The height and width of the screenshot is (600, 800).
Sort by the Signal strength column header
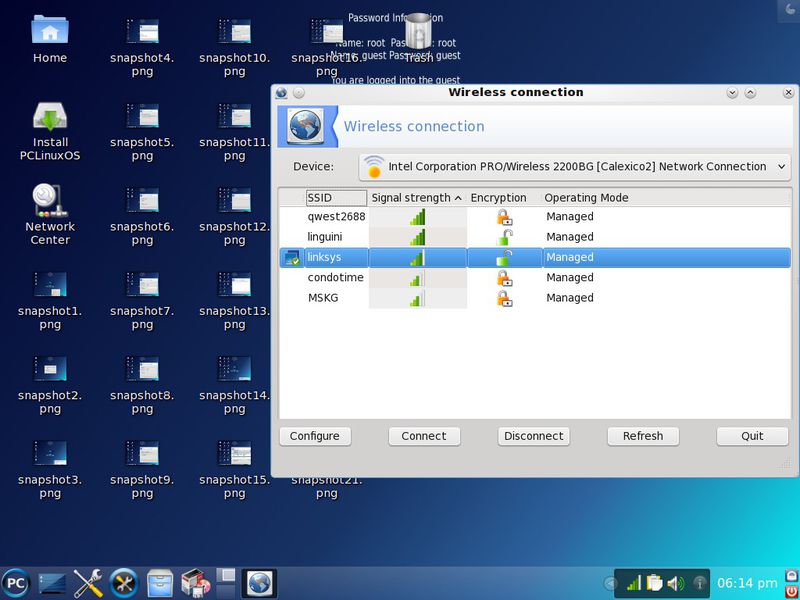[416, 197]
